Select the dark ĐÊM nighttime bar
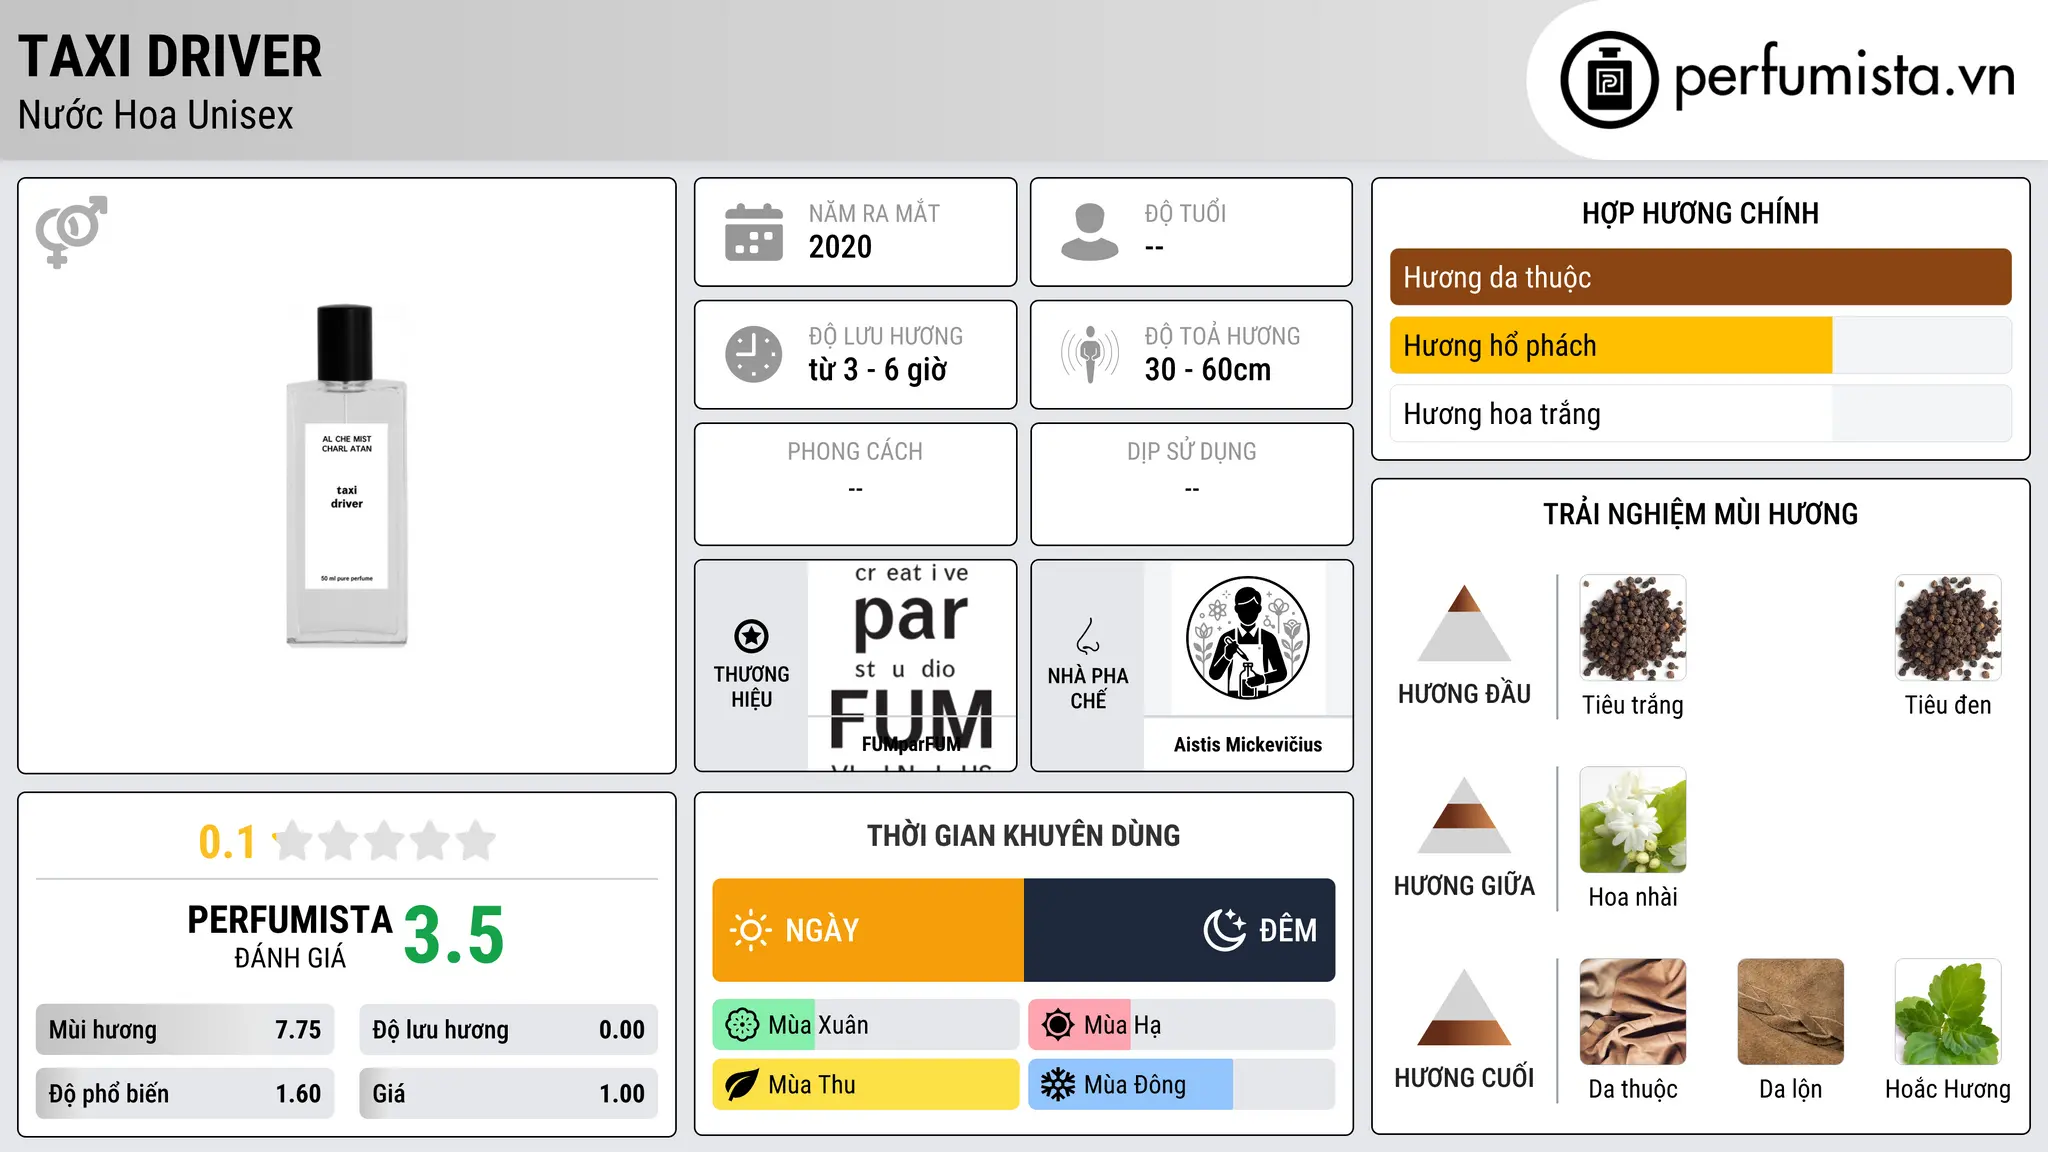The height and width of the screenshot is (1152, 2048). 1180,930
